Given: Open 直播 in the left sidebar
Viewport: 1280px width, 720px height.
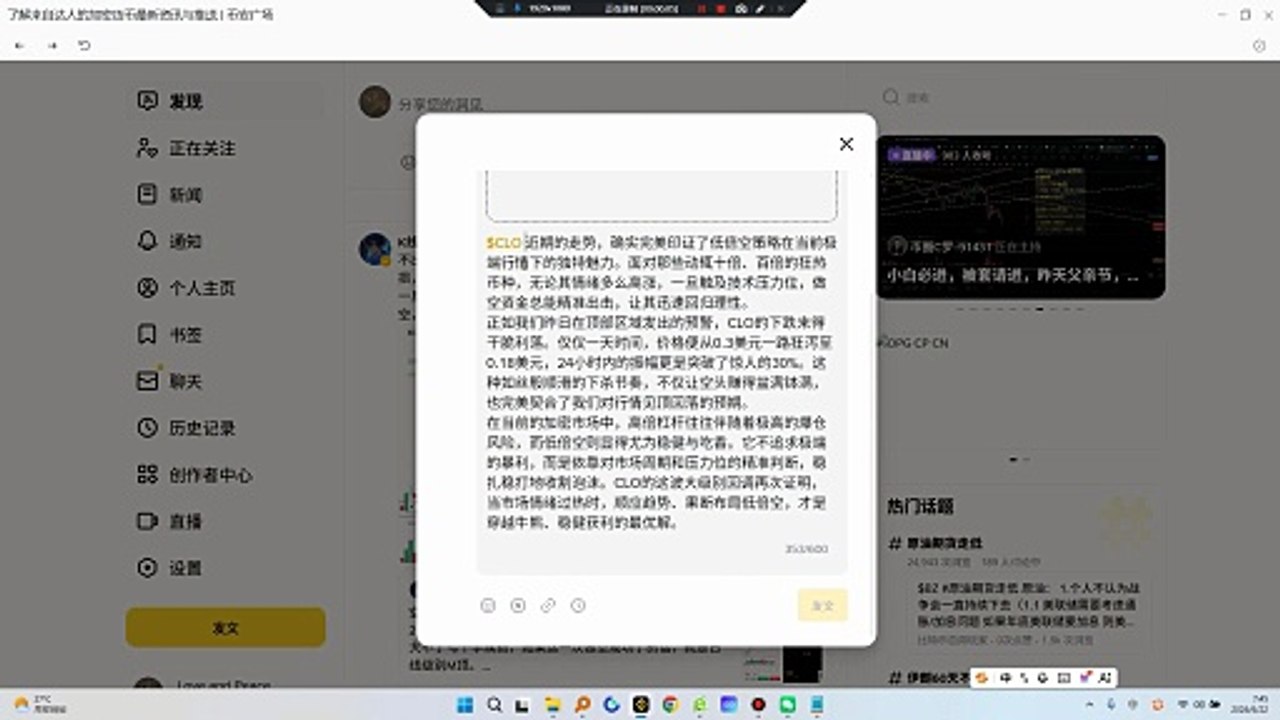Looking at the screenshot, I should click(225, 521).
